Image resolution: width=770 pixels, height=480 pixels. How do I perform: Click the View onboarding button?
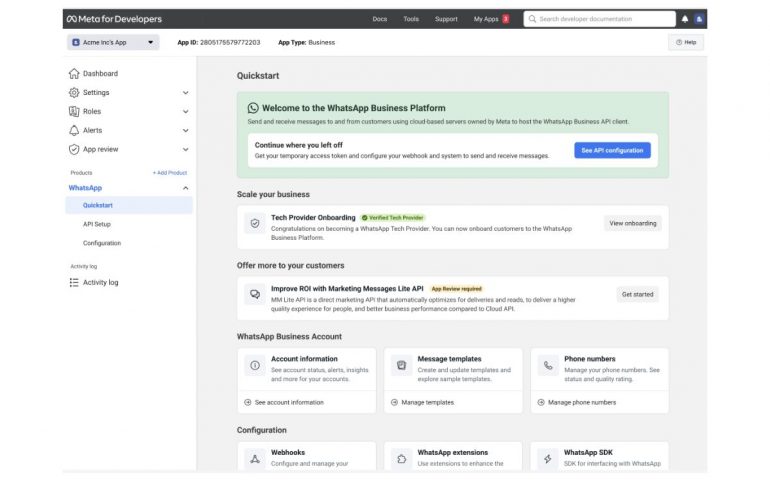point(632,224)
